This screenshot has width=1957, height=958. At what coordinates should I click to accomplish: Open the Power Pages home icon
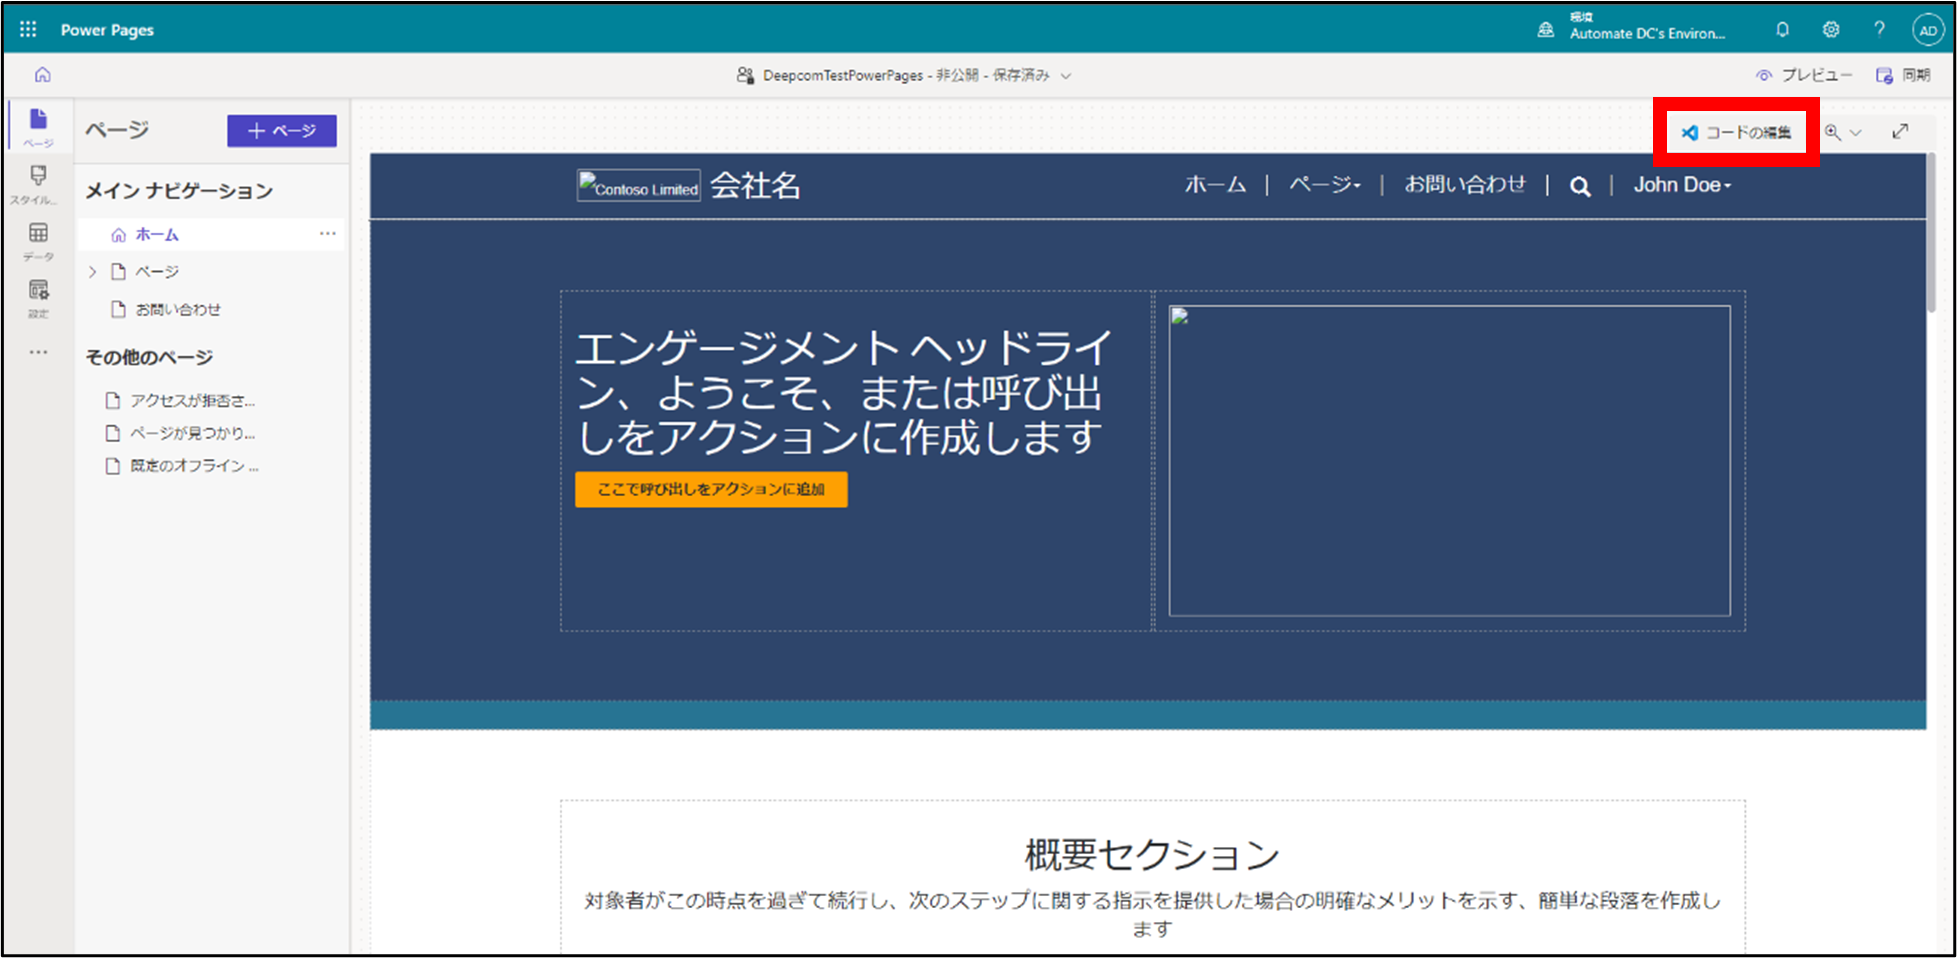41,74
